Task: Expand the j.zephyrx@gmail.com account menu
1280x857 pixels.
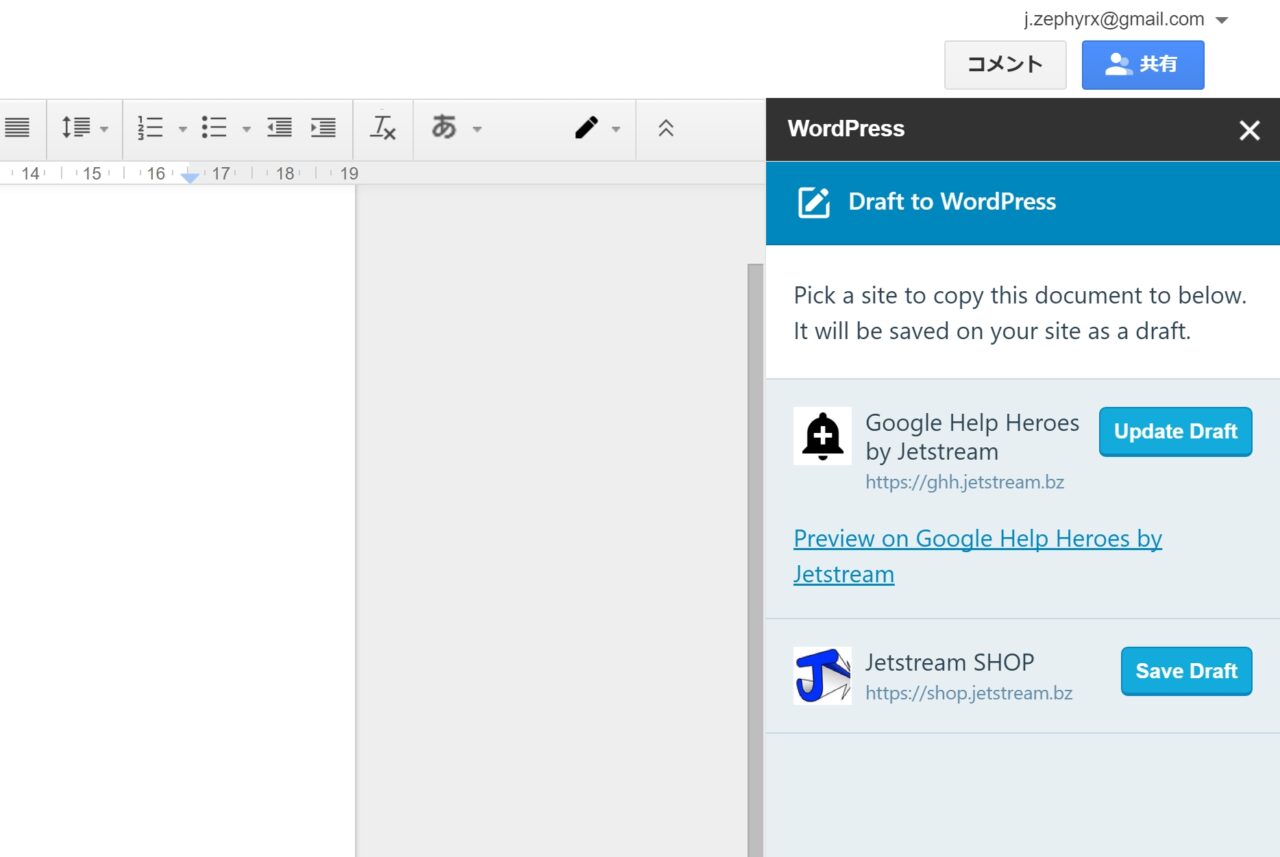Action: coord(1221,20)
